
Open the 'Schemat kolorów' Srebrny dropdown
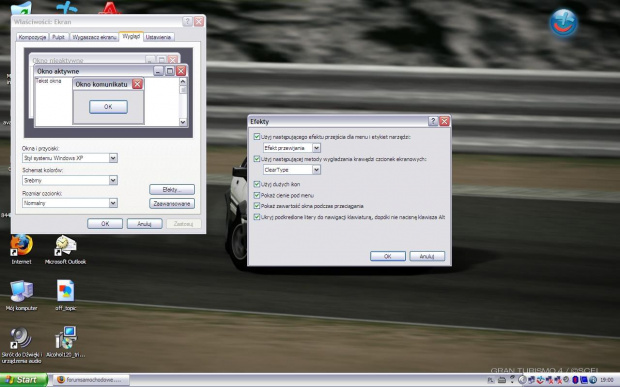pos(113,180)
